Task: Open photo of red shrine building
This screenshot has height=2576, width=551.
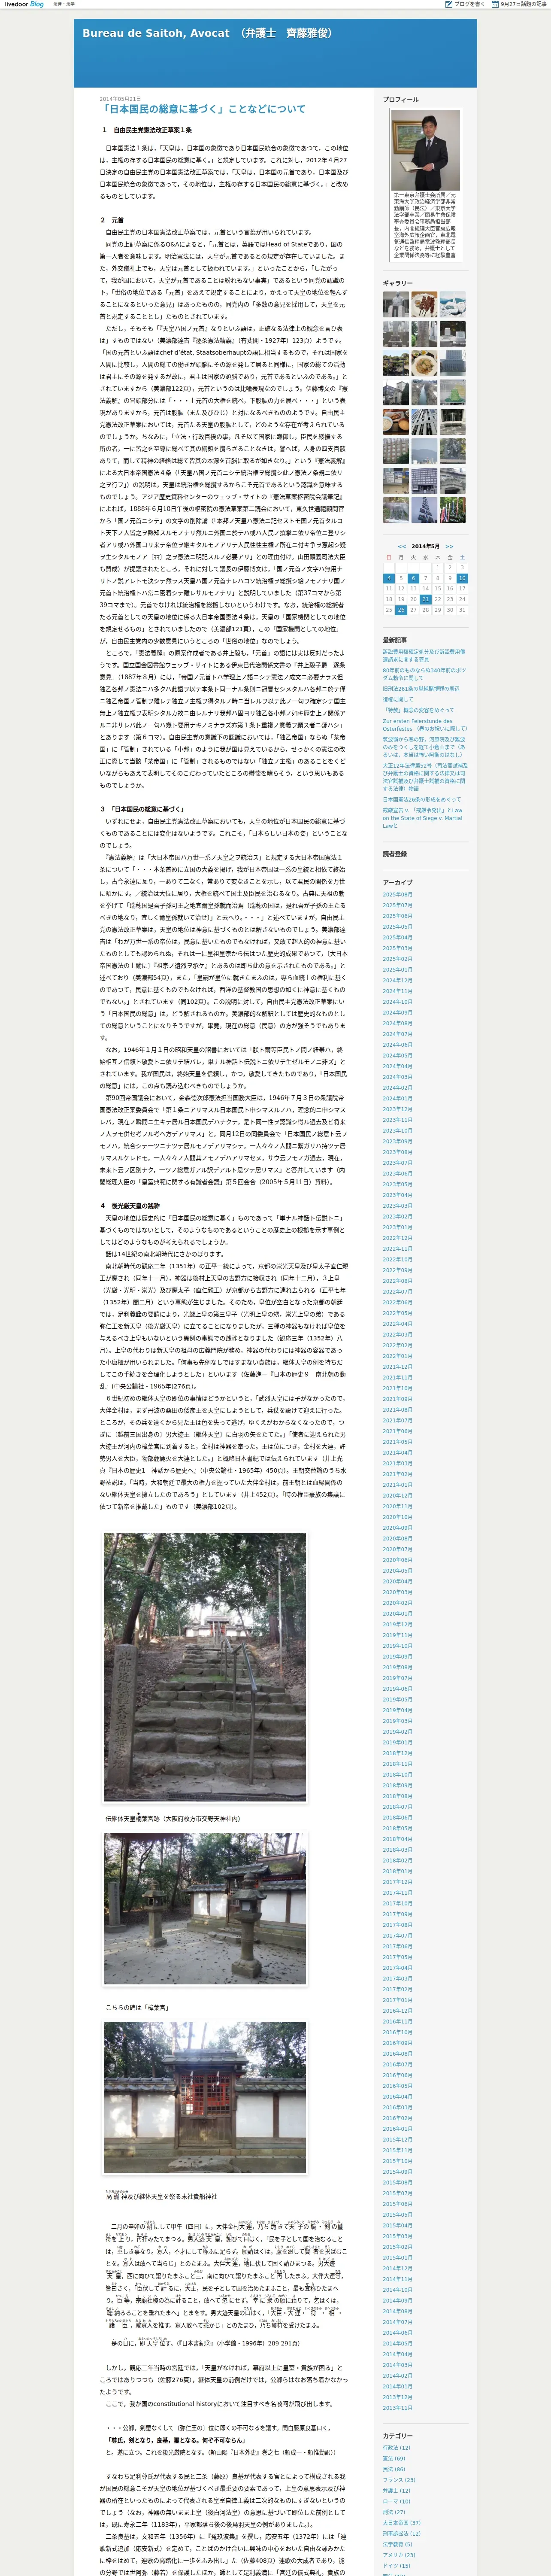Action: [x=205, y=2097]
